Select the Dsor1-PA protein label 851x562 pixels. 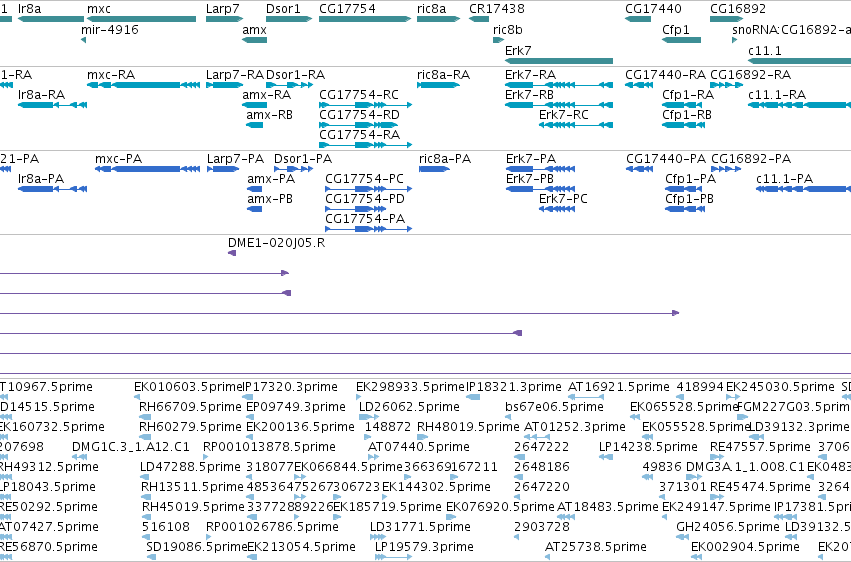pos(303,158)
